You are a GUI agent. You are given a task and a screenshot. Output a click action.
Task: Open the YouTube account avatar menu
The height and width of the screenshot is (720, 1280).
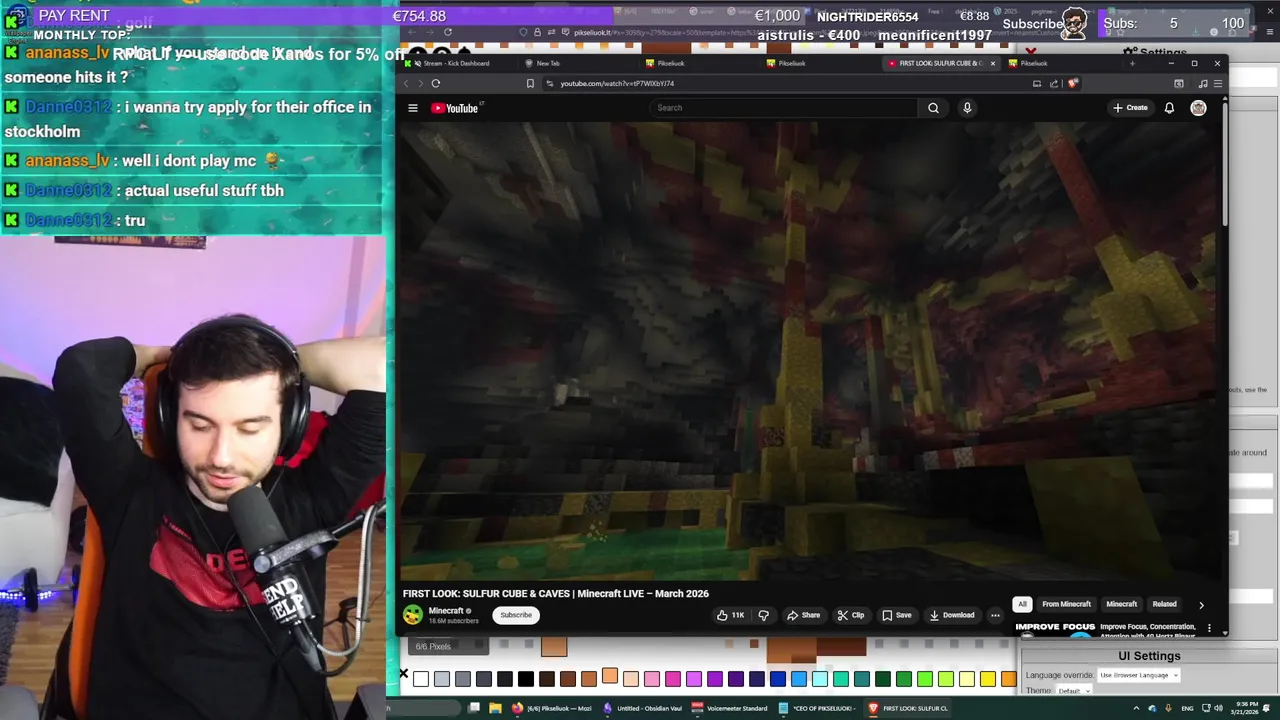(1198, 108)
